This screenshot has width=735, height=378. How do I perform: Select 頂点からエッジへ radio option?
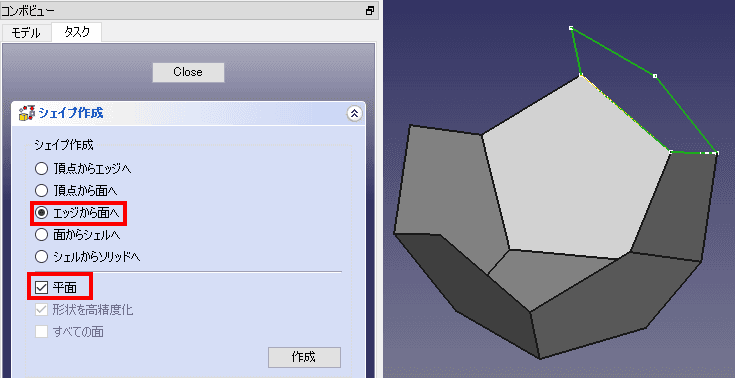tap(42, 168)
